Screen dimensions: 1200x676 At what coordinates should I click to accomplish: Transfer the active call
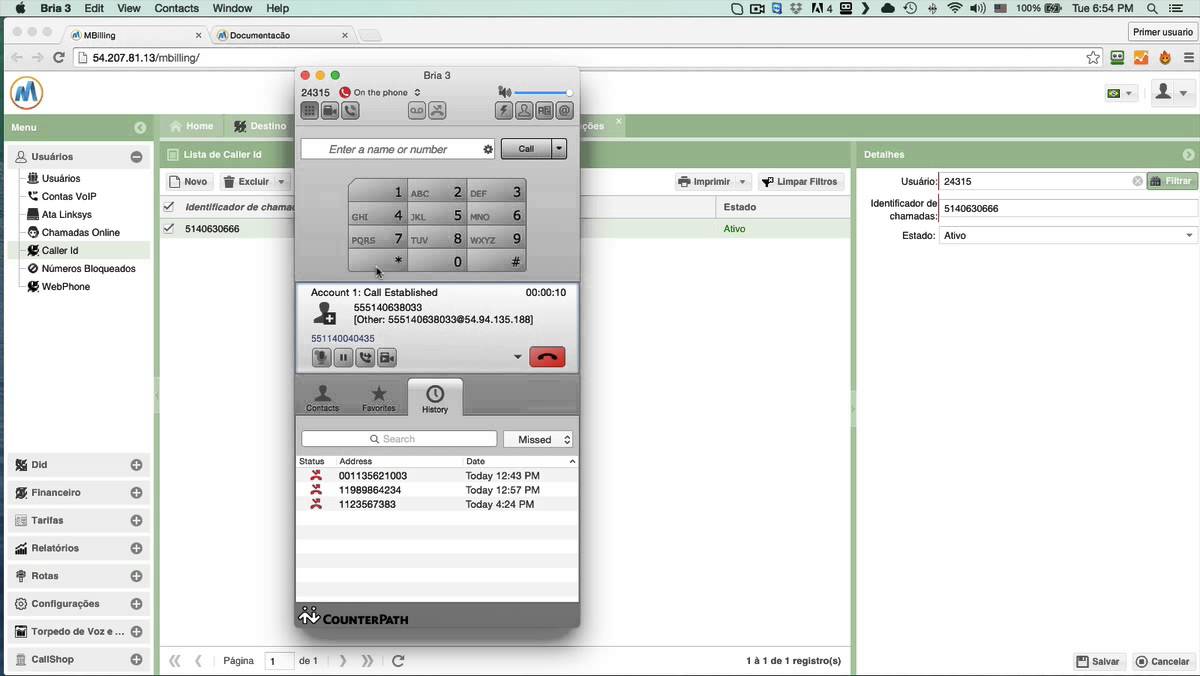point(365,357)
